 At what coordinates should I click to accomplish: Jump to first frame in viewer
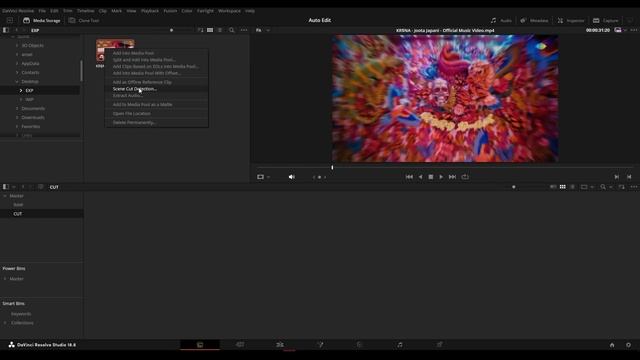click(x=409, y=177)
